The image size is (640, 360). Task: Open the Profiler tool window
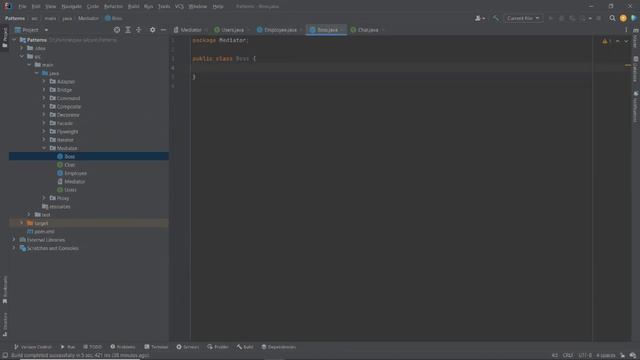click(218, 347)
